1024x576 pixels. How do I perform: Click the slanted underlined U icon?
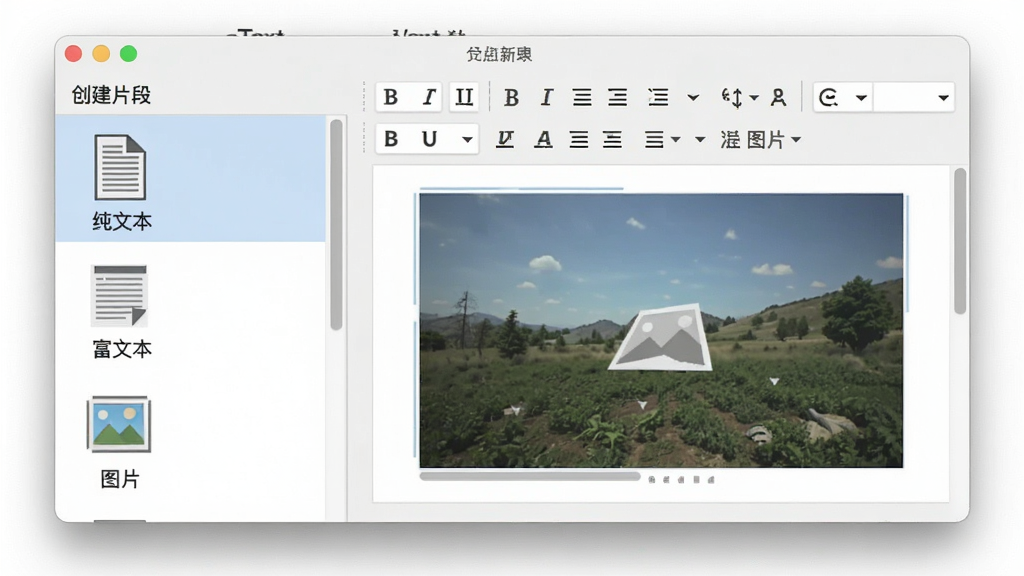[x=505, y=139]
